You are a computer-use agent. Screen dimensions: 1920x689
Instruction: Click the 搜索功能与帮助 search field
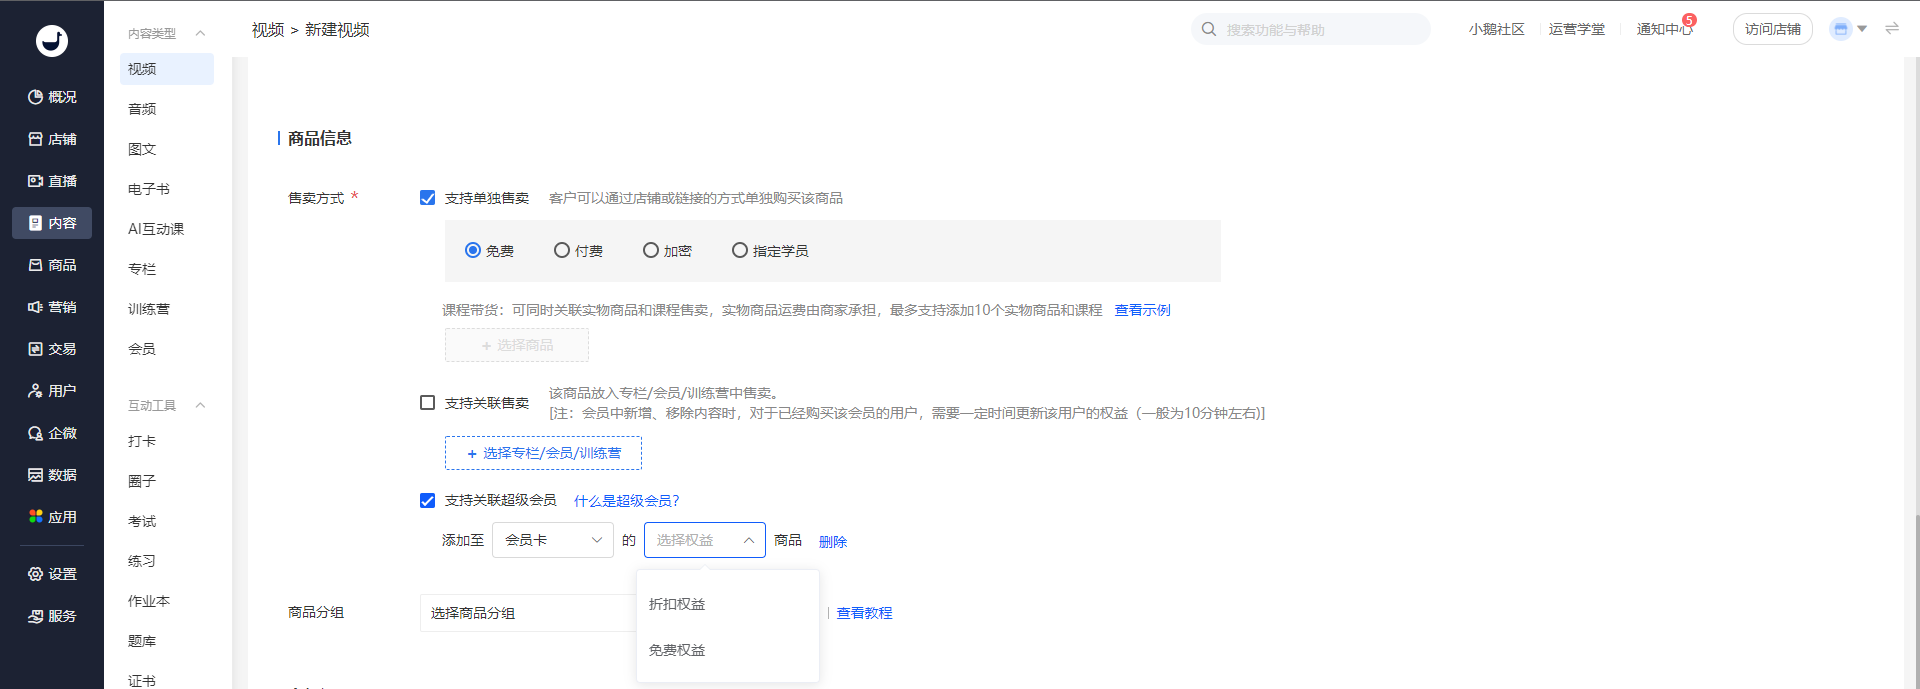tap(1320, 30)
